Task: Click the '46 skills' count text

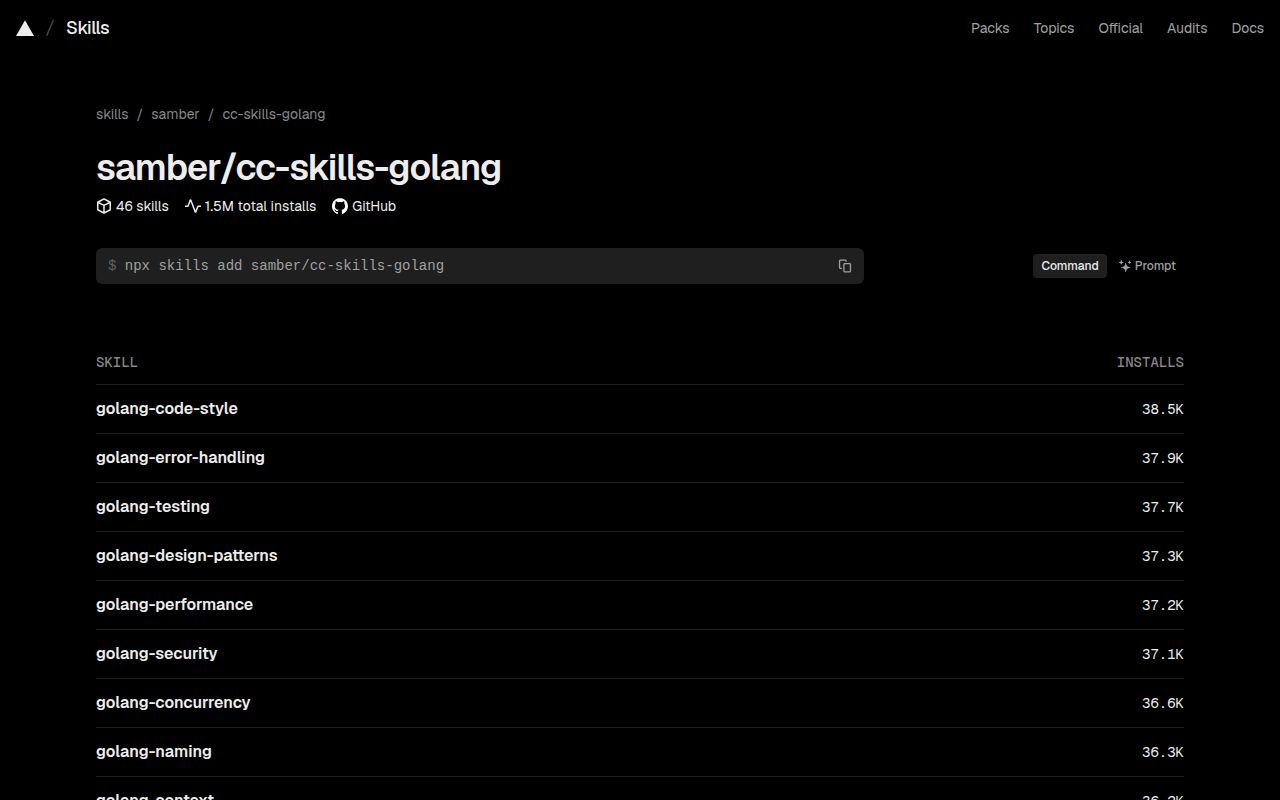Action: pyautogui.click(x=142, y=206)
